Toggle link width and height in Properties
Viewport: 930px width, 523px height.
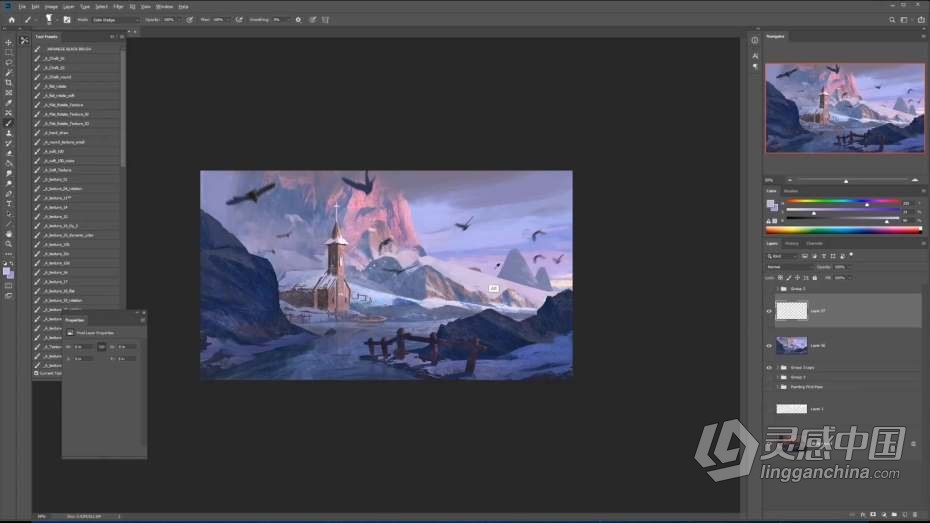pos(101,347)
